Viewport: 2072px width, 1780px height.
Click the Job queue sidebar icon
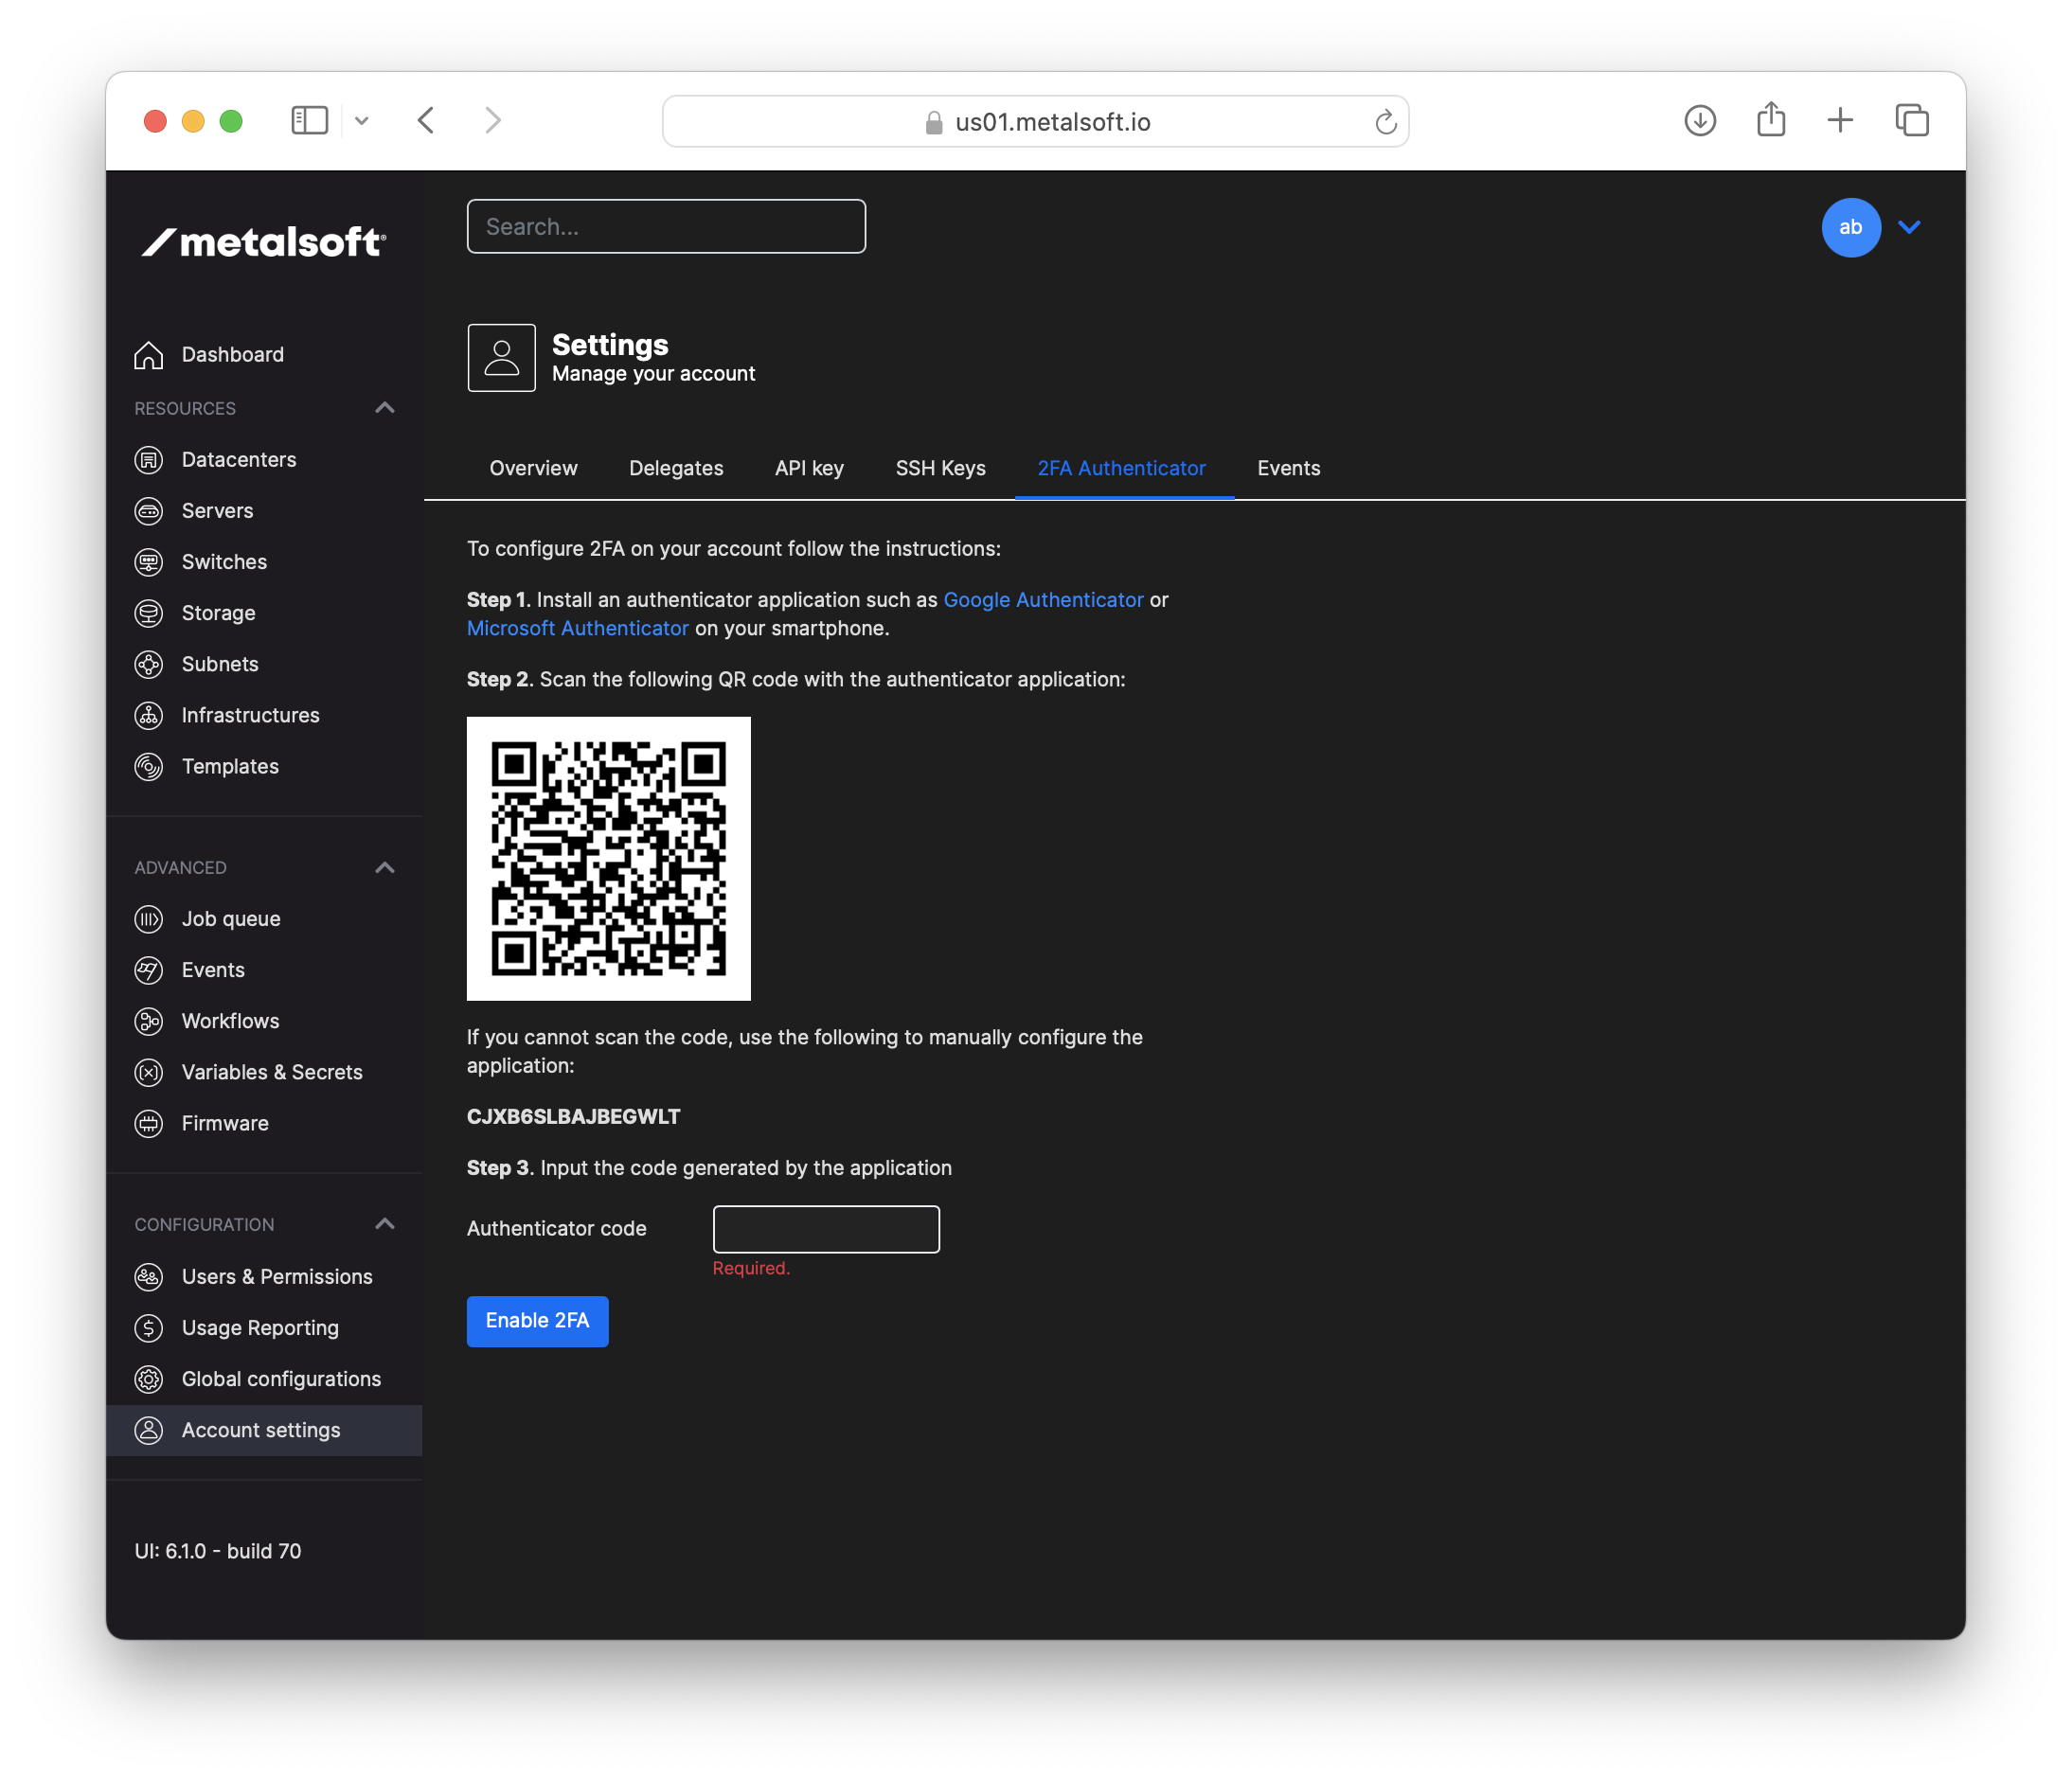[149, 919]
